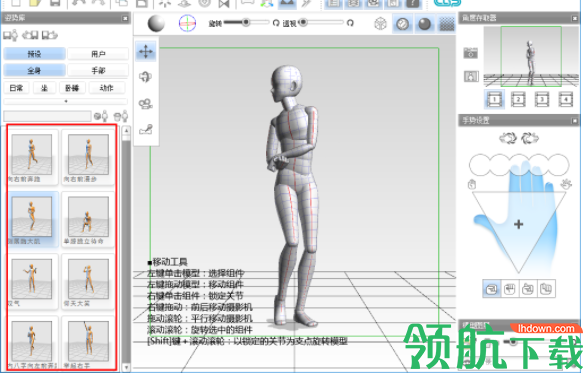Select the camera tool in vertical toolbar

coord(146,103)
